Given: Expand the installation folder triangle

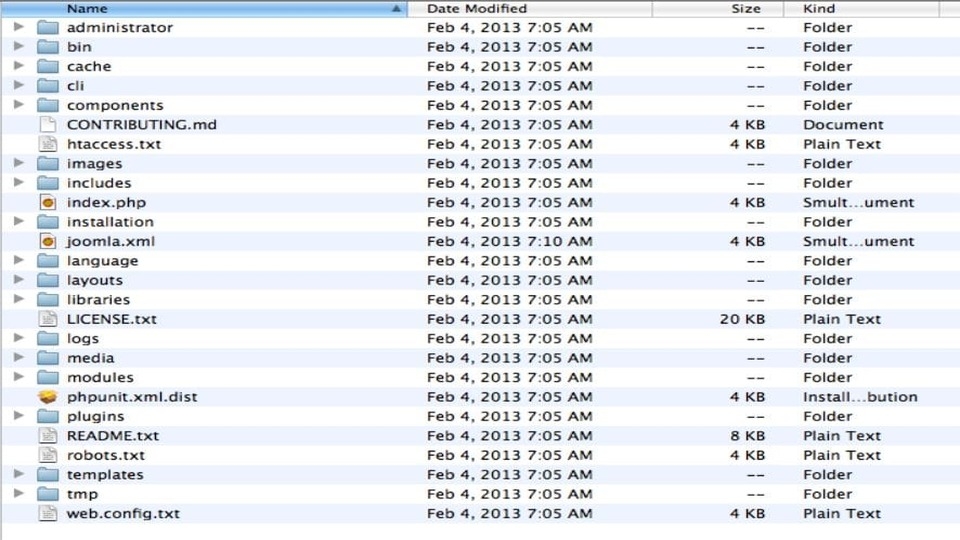Looking at the screenshot, I should [x=19, y=221].
